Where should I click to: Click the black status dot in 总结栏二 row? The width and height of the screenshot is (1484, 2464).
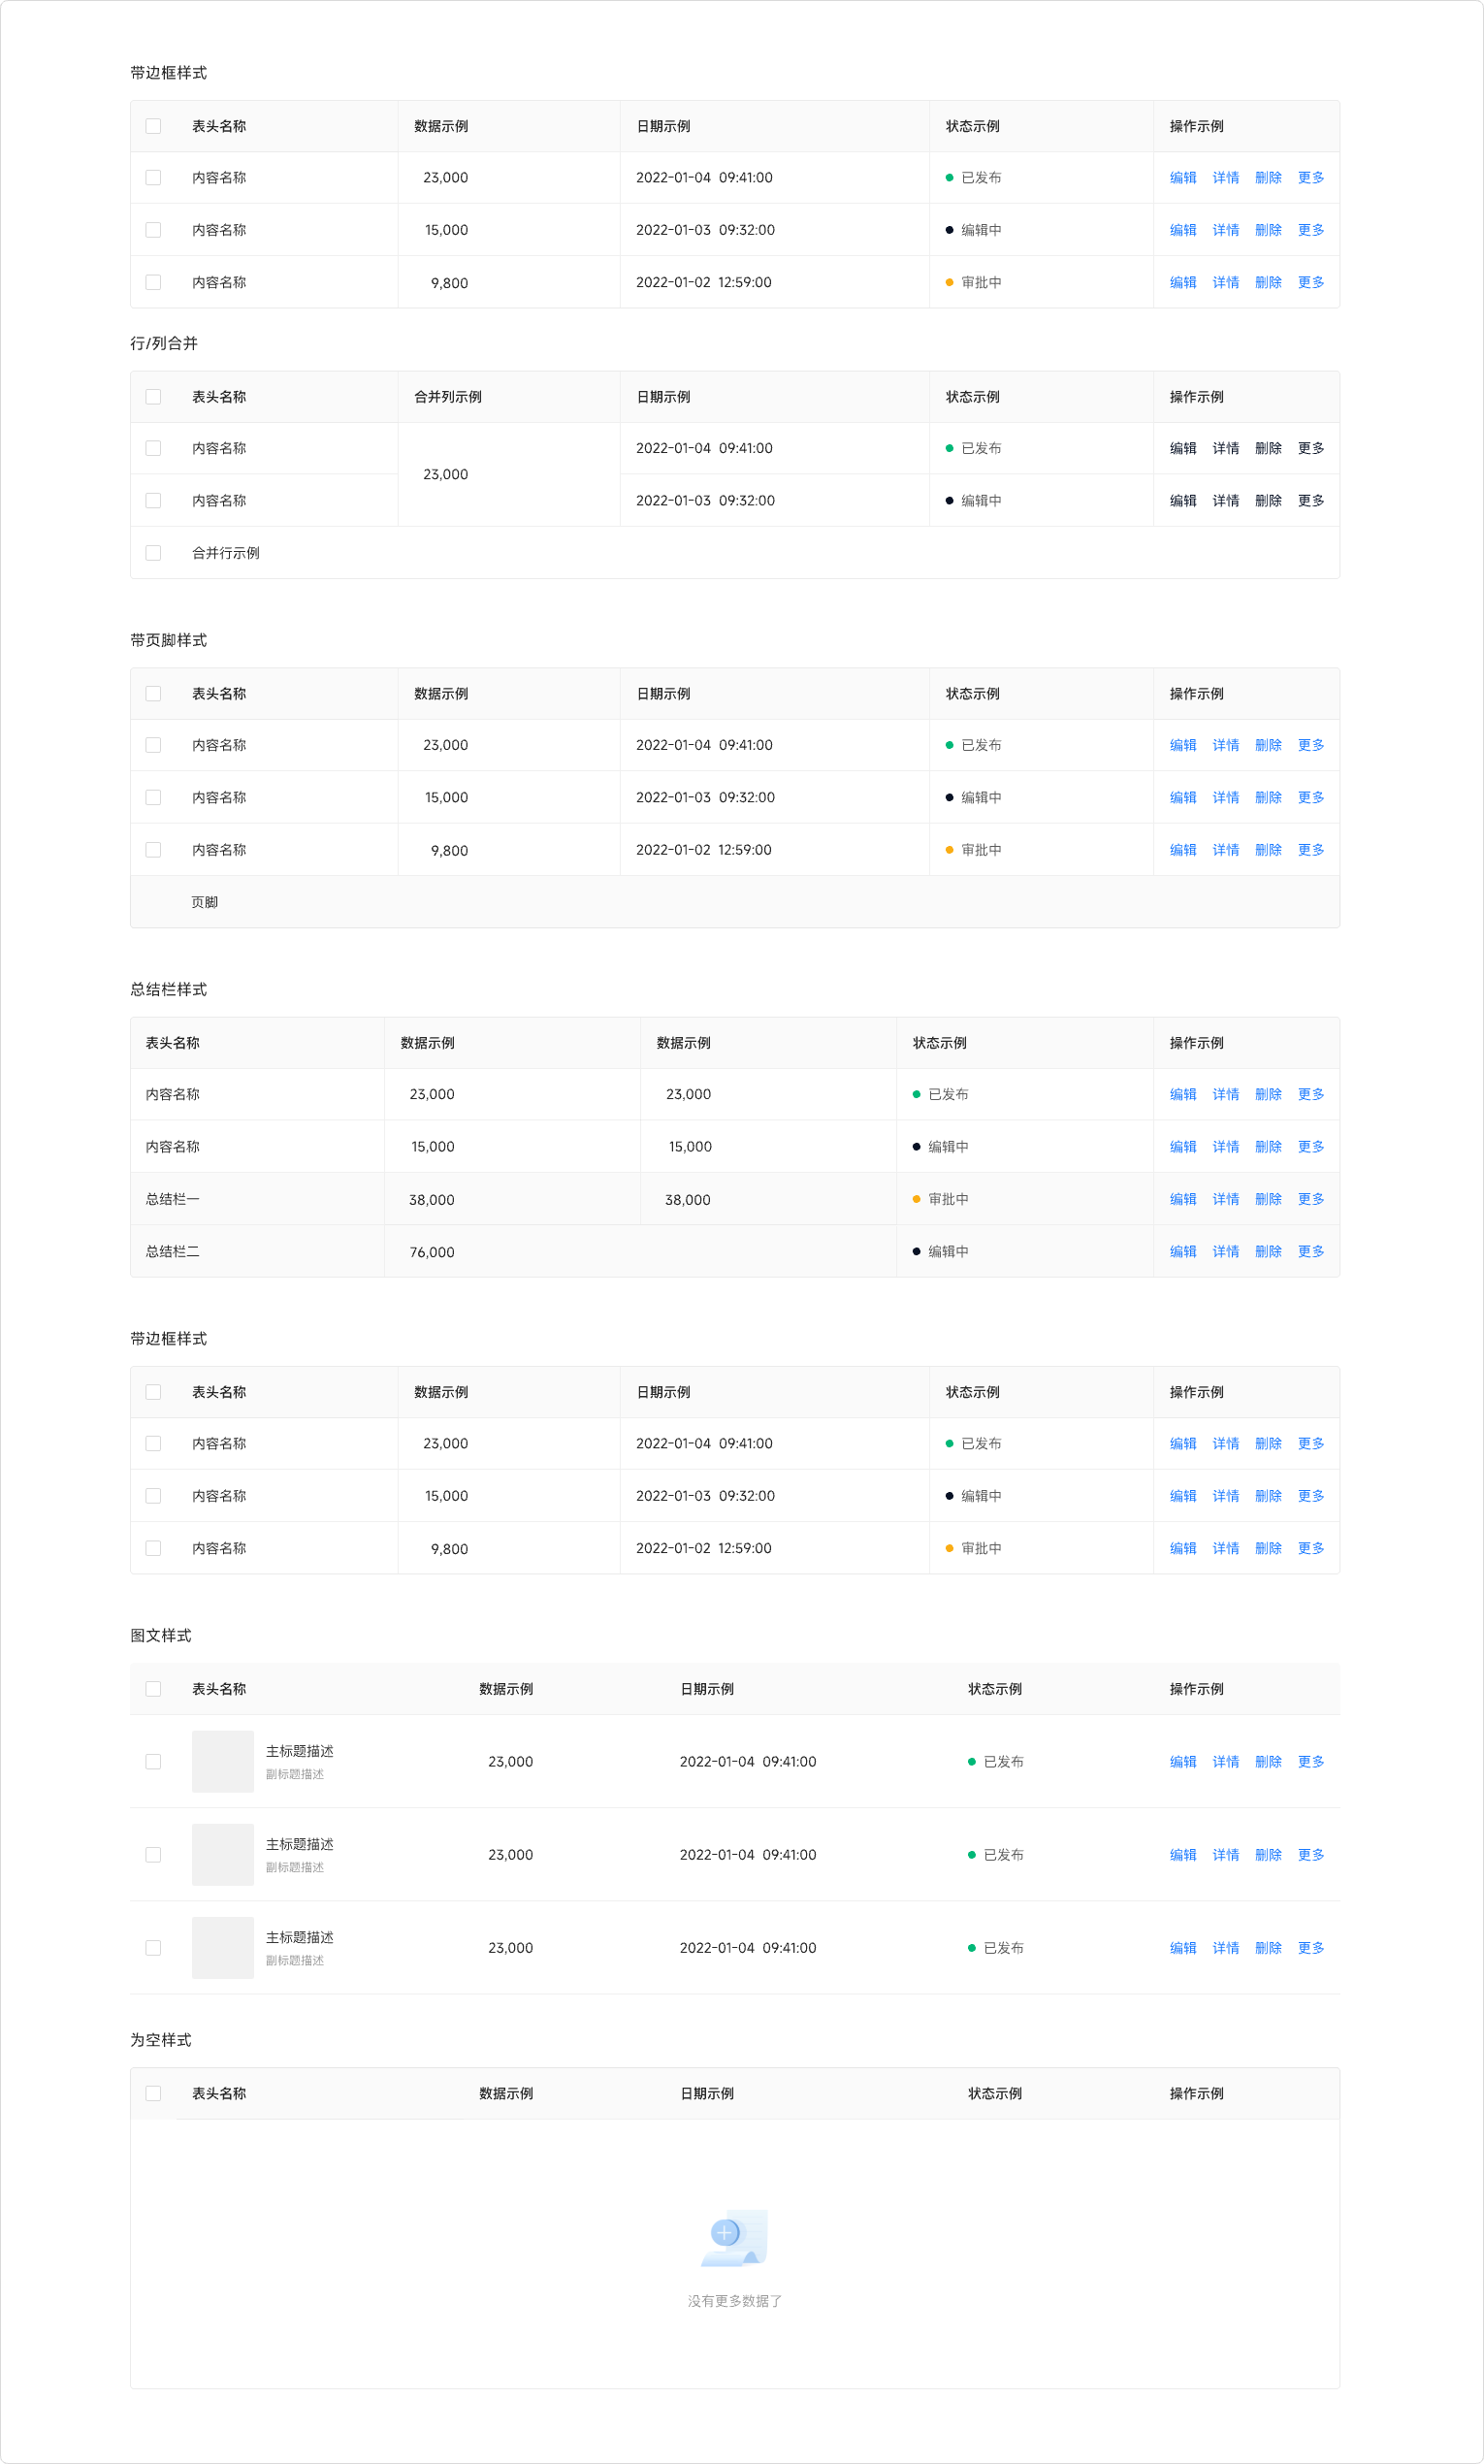coord(916,1251)
